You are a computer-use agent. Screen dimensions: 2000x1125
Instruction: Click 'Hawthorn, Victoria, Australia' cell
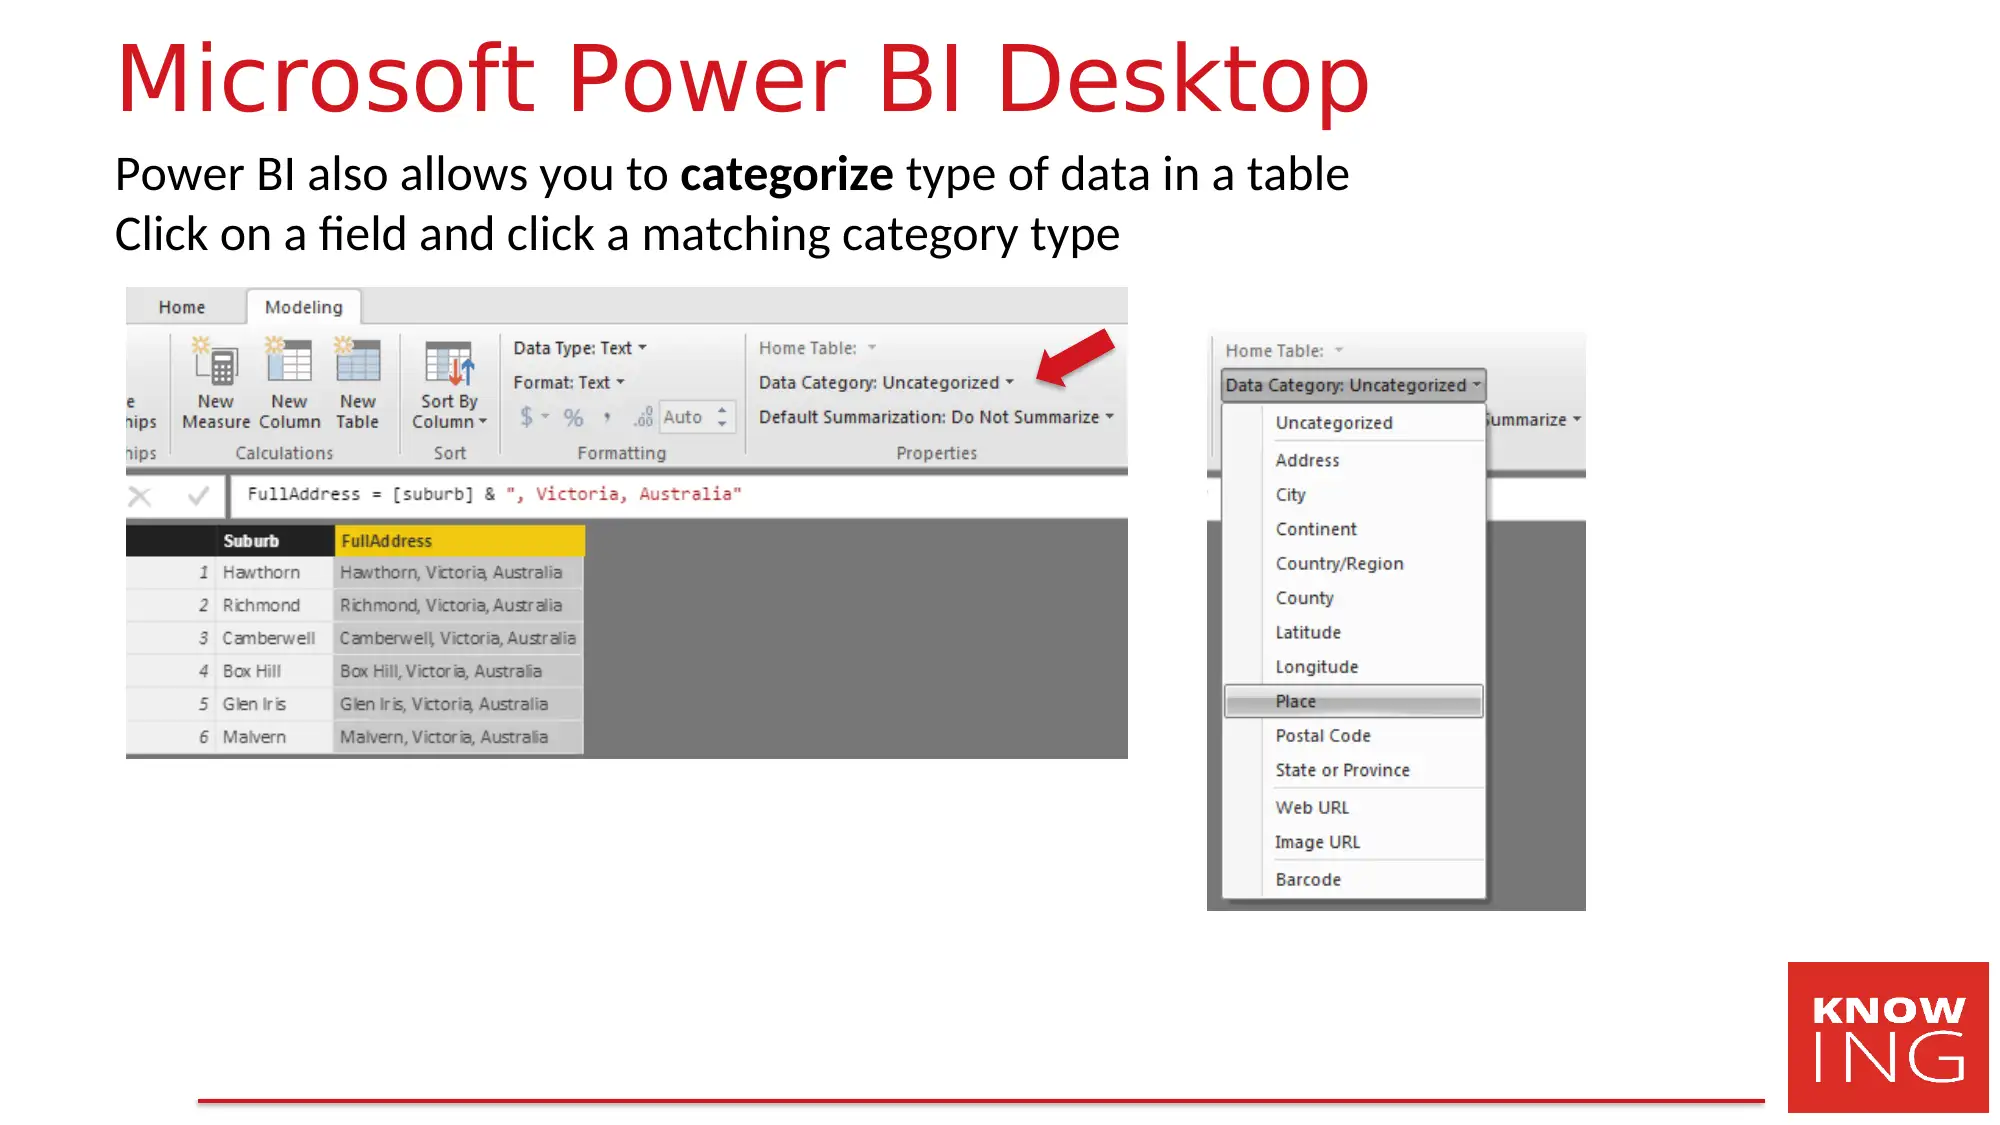point(458,573)
